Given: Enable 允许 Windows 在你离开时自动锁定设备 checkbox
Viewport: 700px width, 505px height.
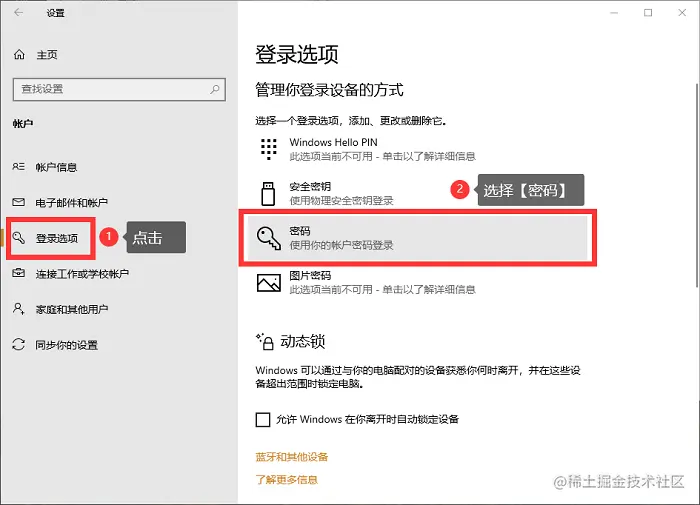Looking at the screenshot, I should pos(263,420).
